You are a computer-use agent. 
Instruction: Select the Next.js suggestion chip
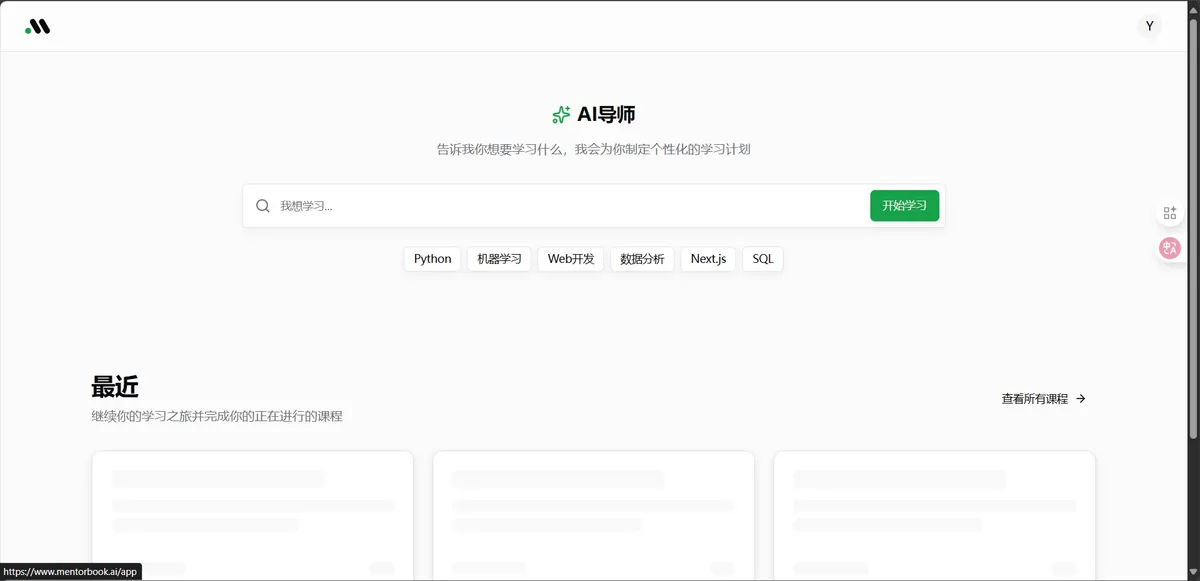tap(707, 258)
